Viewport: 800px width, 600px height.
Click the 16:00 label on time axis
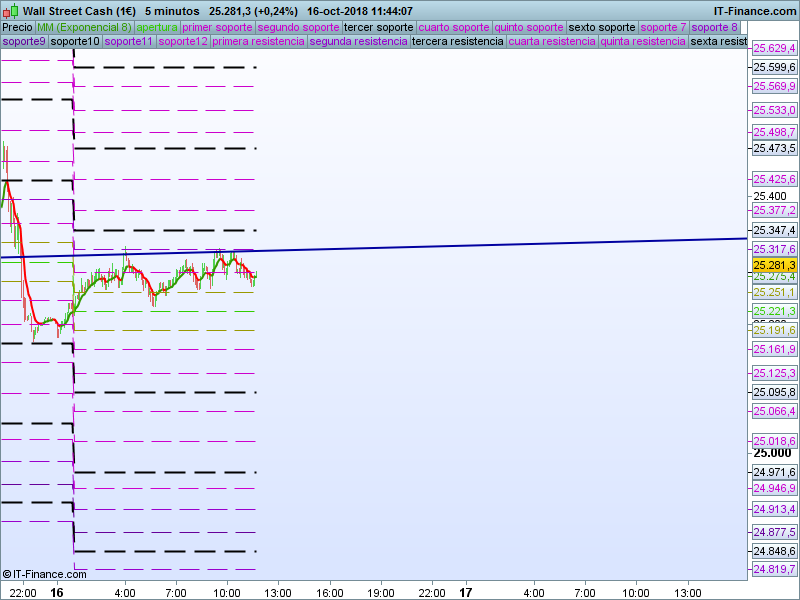tap(329, 592)
